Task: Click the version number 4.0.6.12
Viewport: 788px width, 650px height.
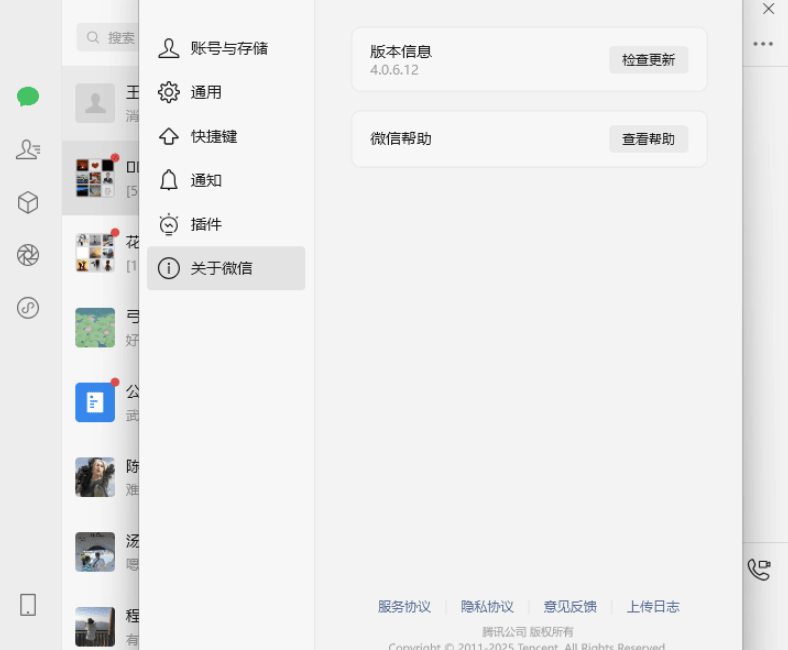Action: tap(394, 70)
